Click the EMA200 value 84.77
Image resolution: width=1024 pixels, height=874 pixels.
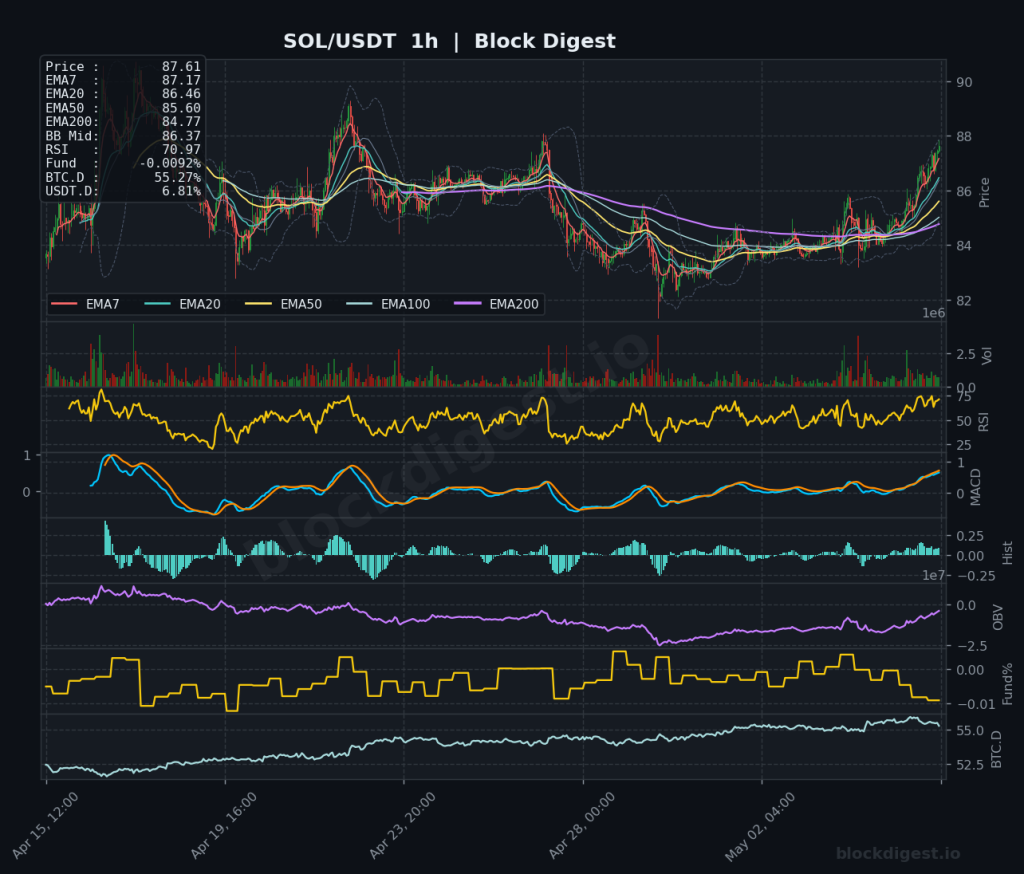point(181,122)
